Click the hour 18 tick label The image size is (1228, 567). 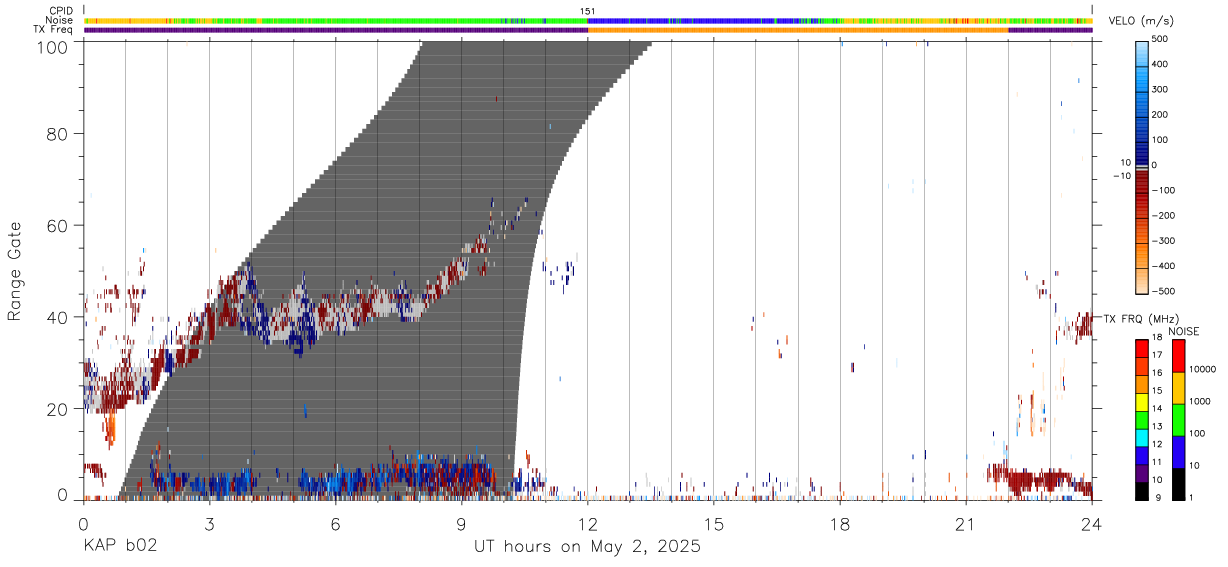click(840, 524)
